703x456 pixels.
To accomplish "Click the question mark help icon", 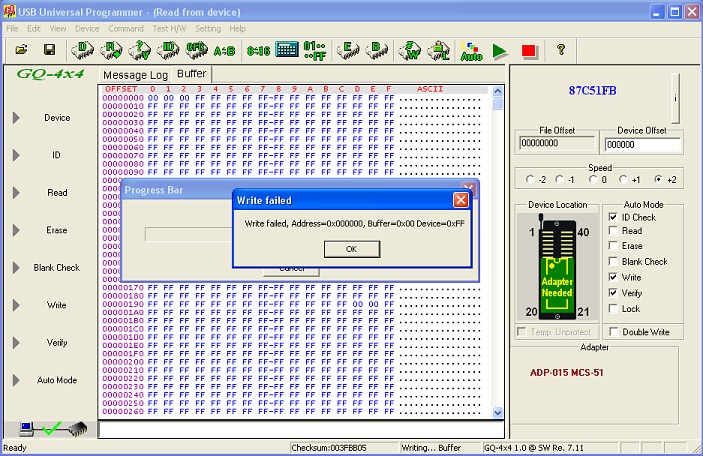I will (x=560, y=49).
